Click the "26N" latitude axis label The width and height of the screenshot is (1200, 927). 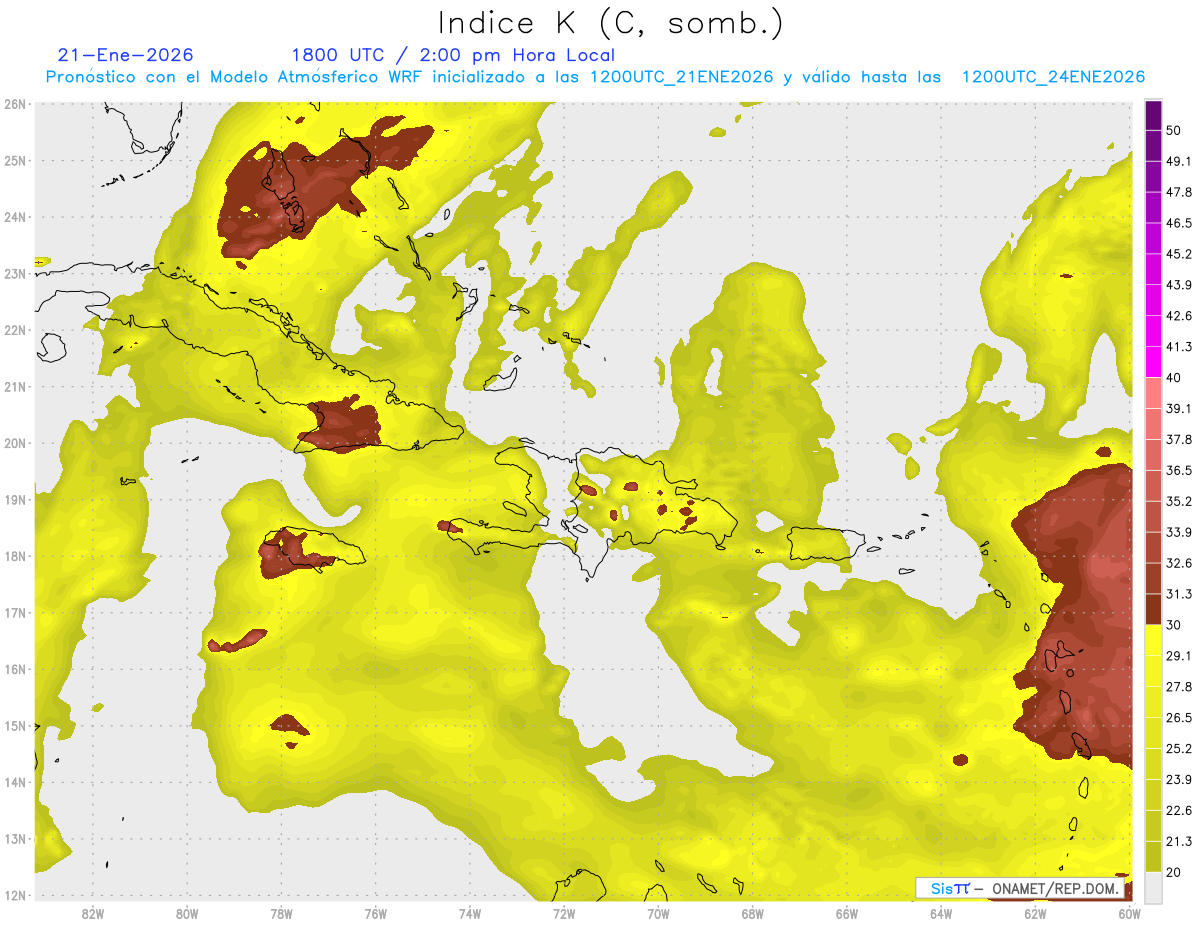click(x=14, y=104)
